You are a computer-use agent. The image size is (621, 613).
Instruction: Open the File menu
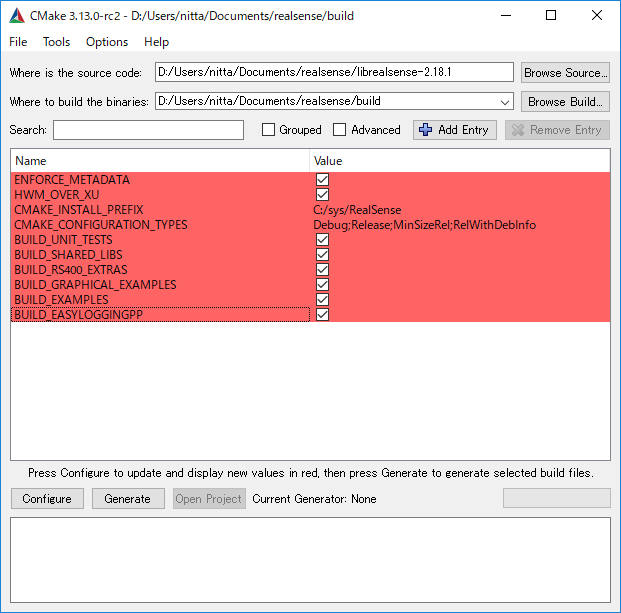(18, 42)
